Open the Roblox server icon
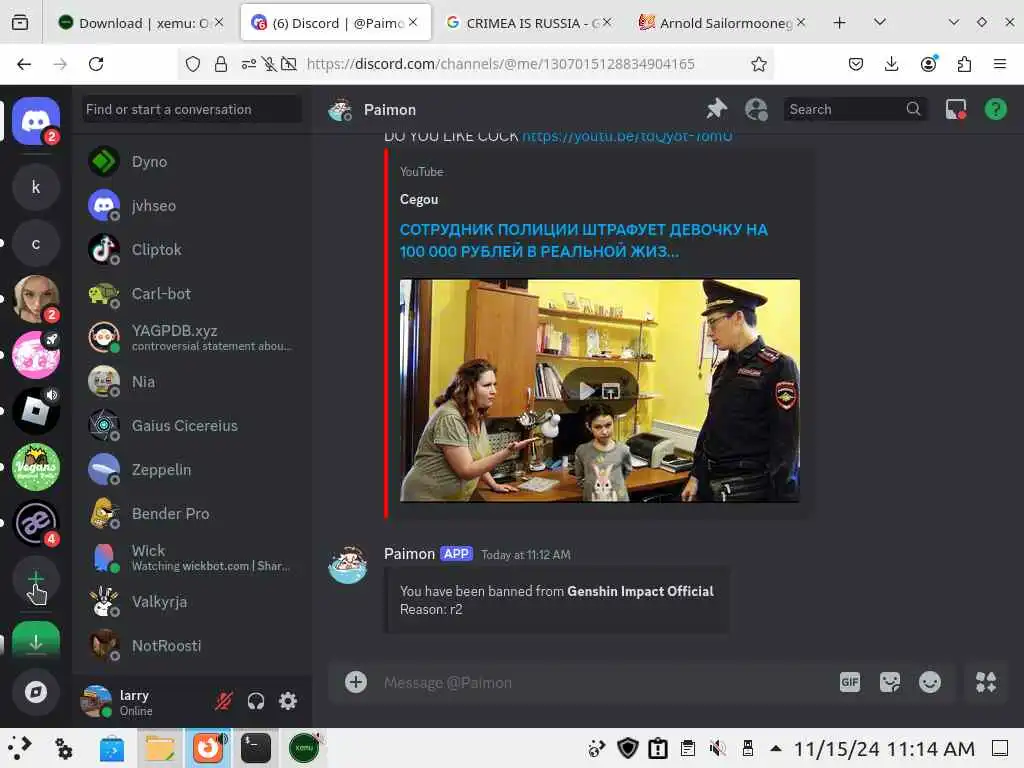 coord(36,411)
